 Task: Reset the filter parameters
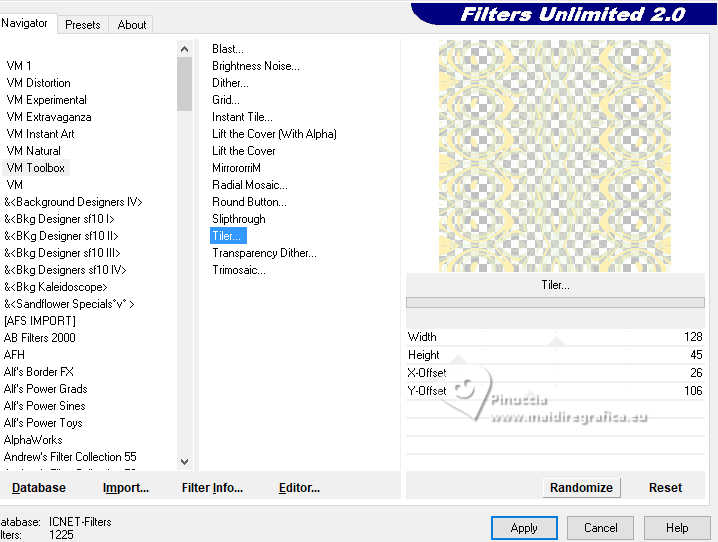click(x=665, y=488)
